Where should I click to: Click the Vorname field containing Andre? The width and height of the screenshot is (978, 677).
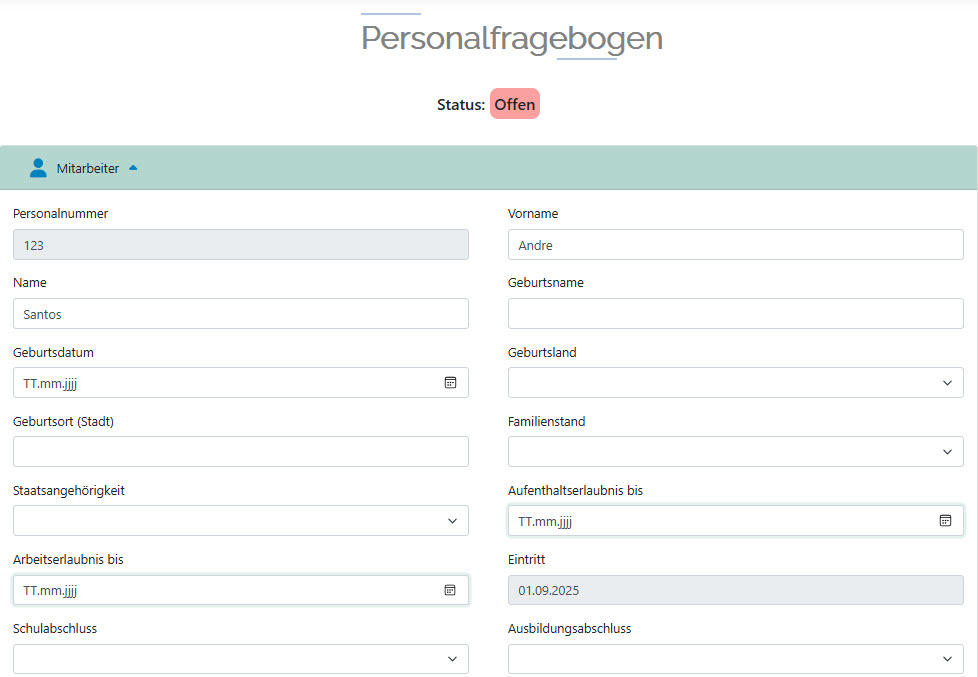(x=735, y=245)
